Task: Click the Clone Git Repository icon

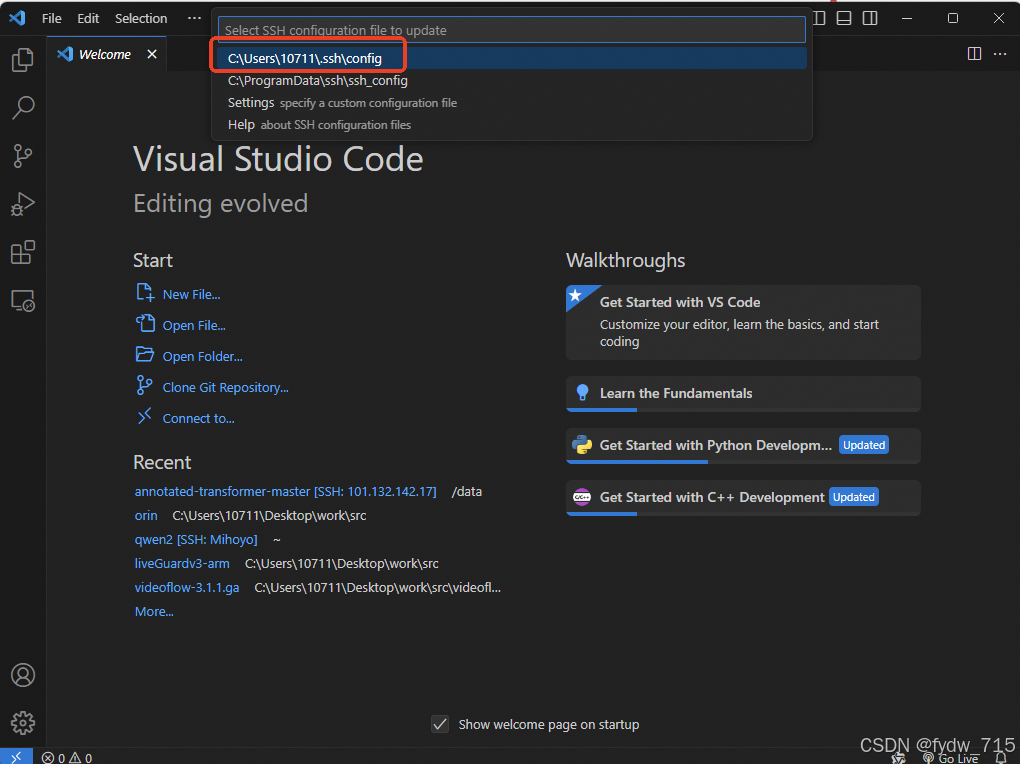Action: coord(144,385)
